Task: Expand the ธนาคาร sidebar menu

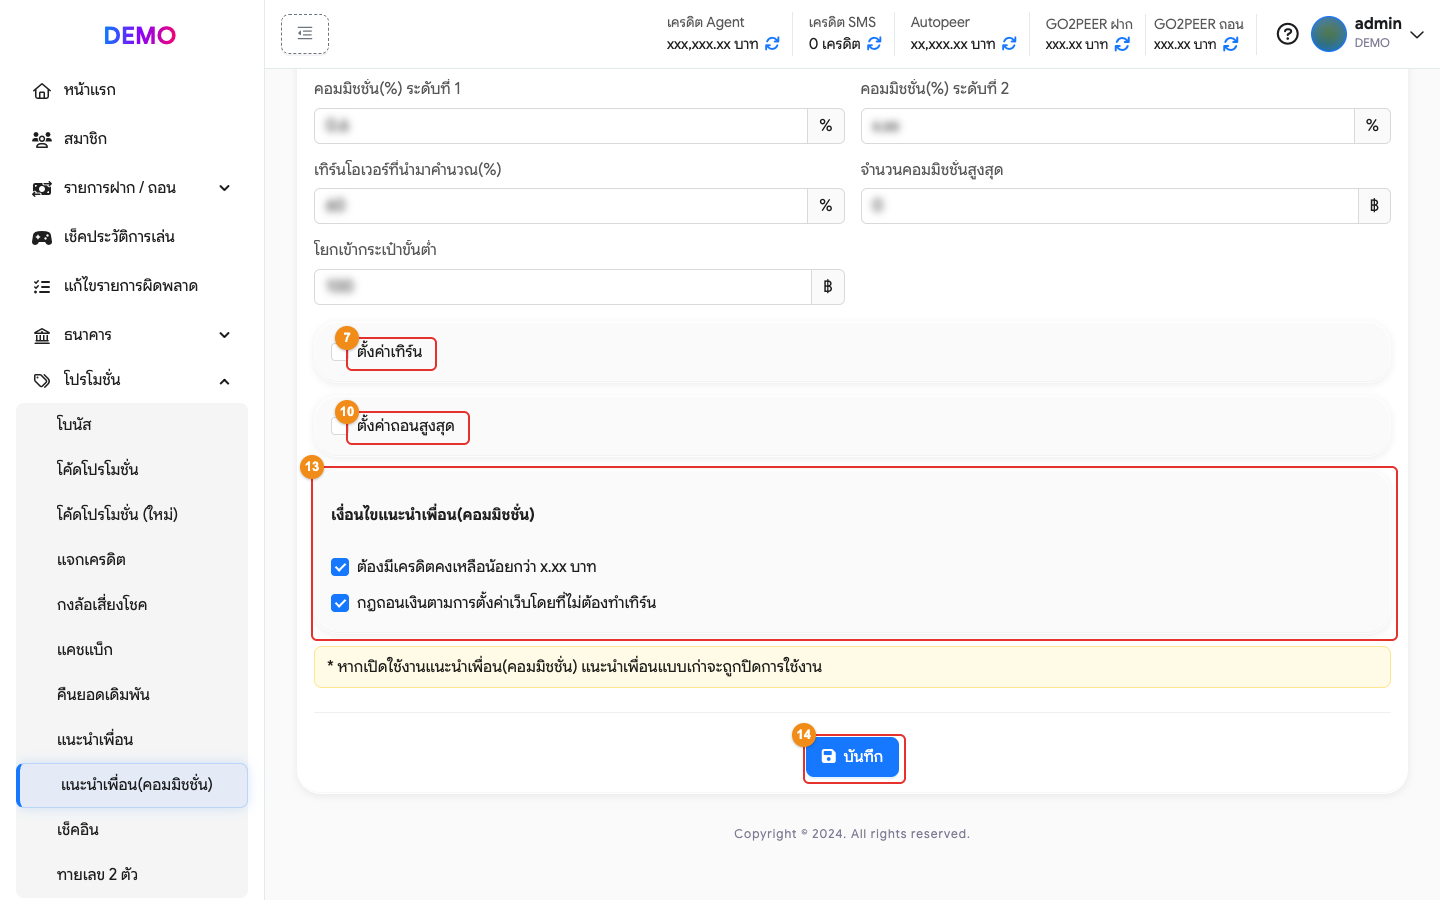Action: pyautogui.click(x=132, y=335)
